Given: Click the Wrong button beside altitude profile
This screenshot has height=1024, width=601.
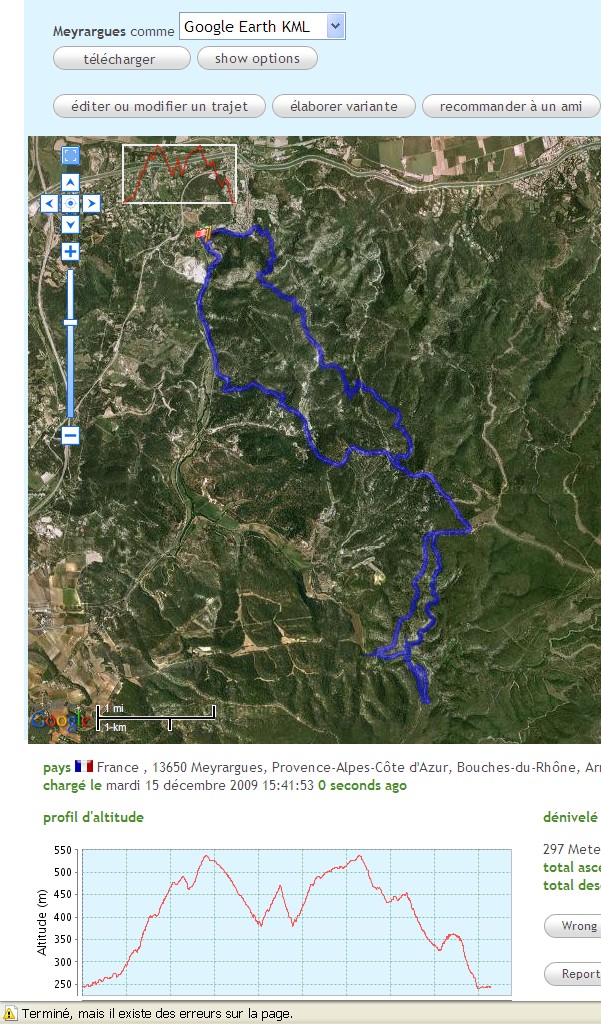Looking at the screenshot, I should [574, 925].
